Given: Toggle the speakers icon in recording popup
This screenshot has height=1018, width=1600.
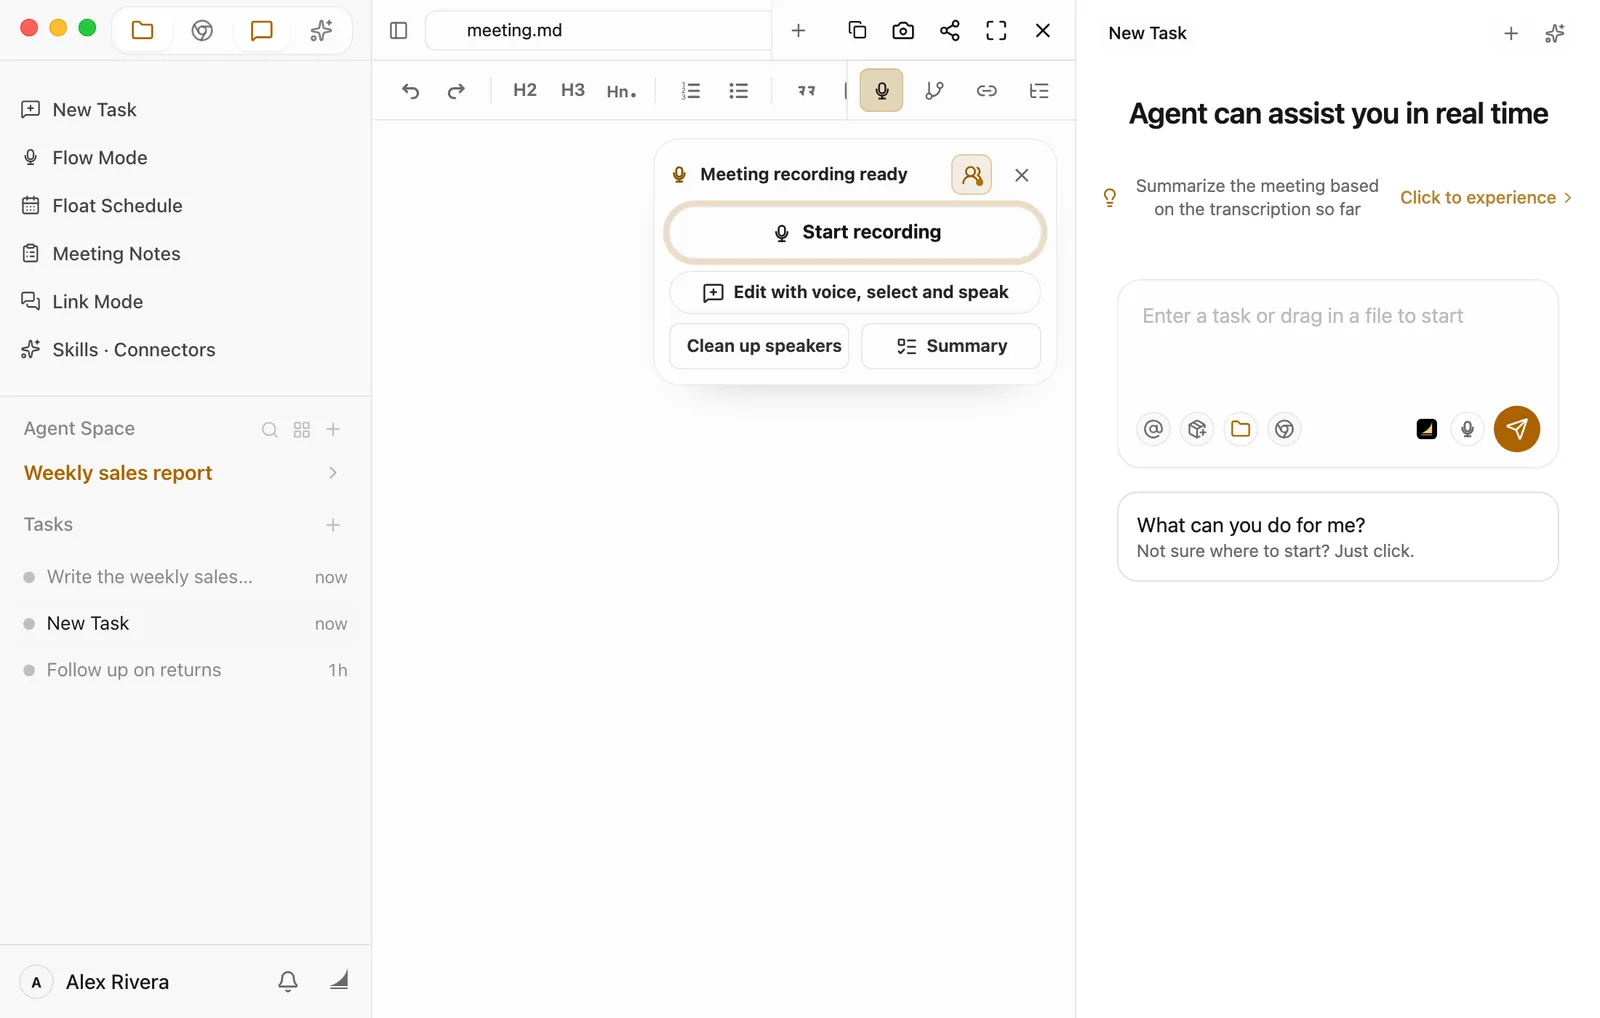Looking at the screenshot, I should (972, 175).
